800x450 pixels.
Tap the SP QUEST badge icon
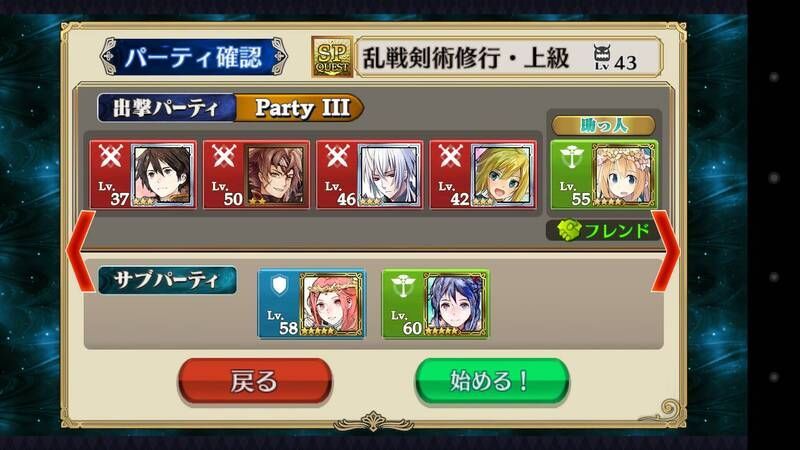(332, 57)
